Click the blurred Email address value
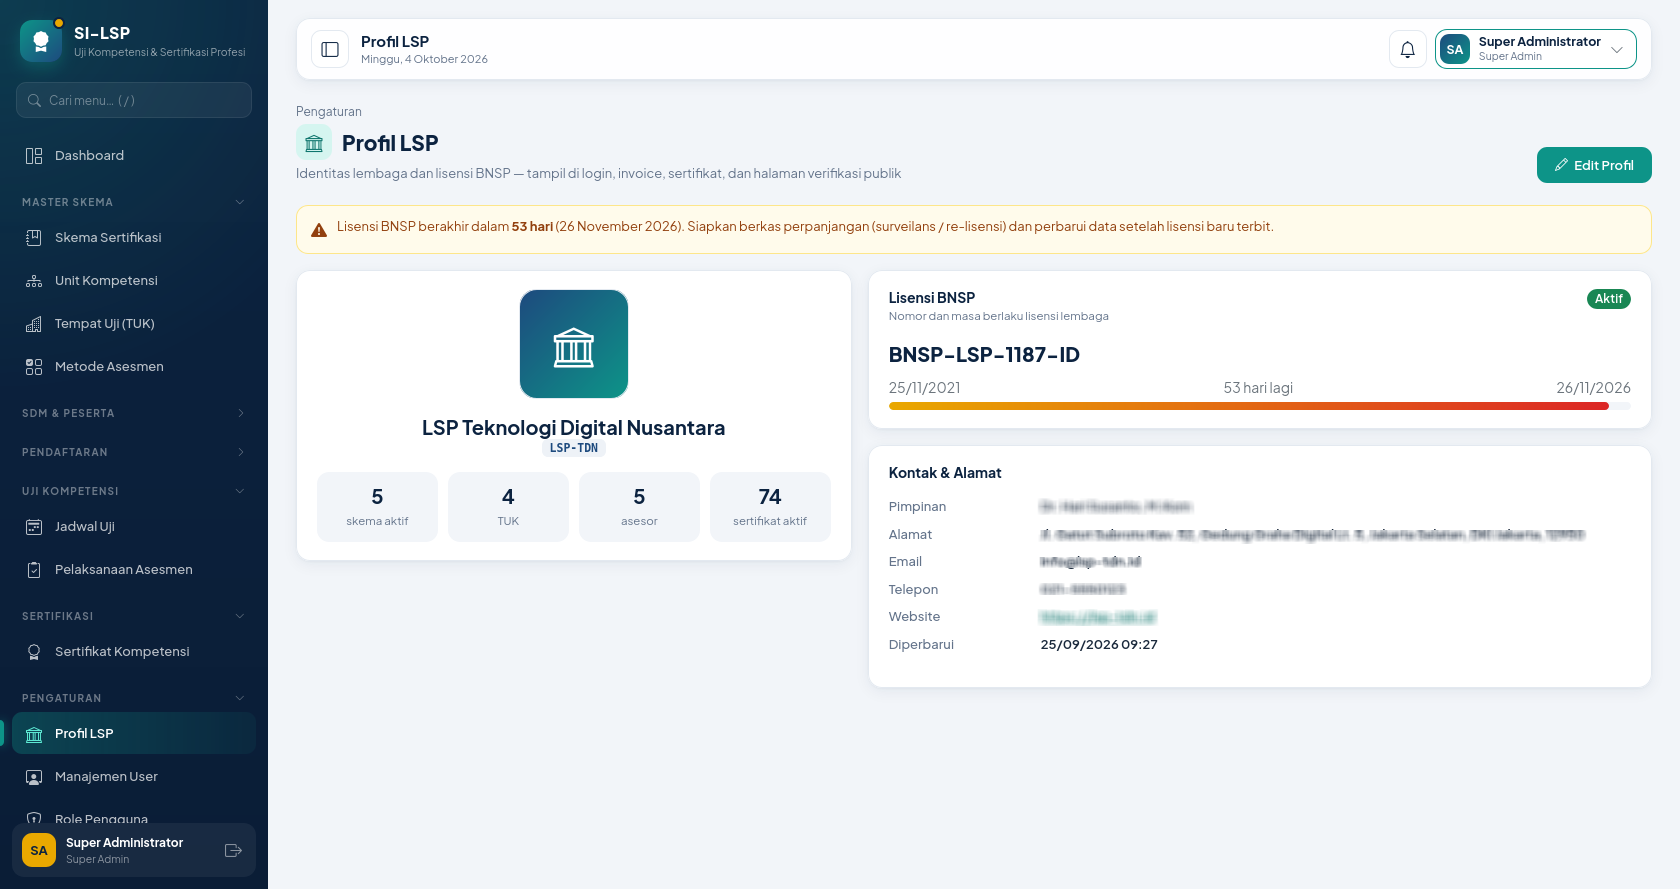 coord(1090,562)
